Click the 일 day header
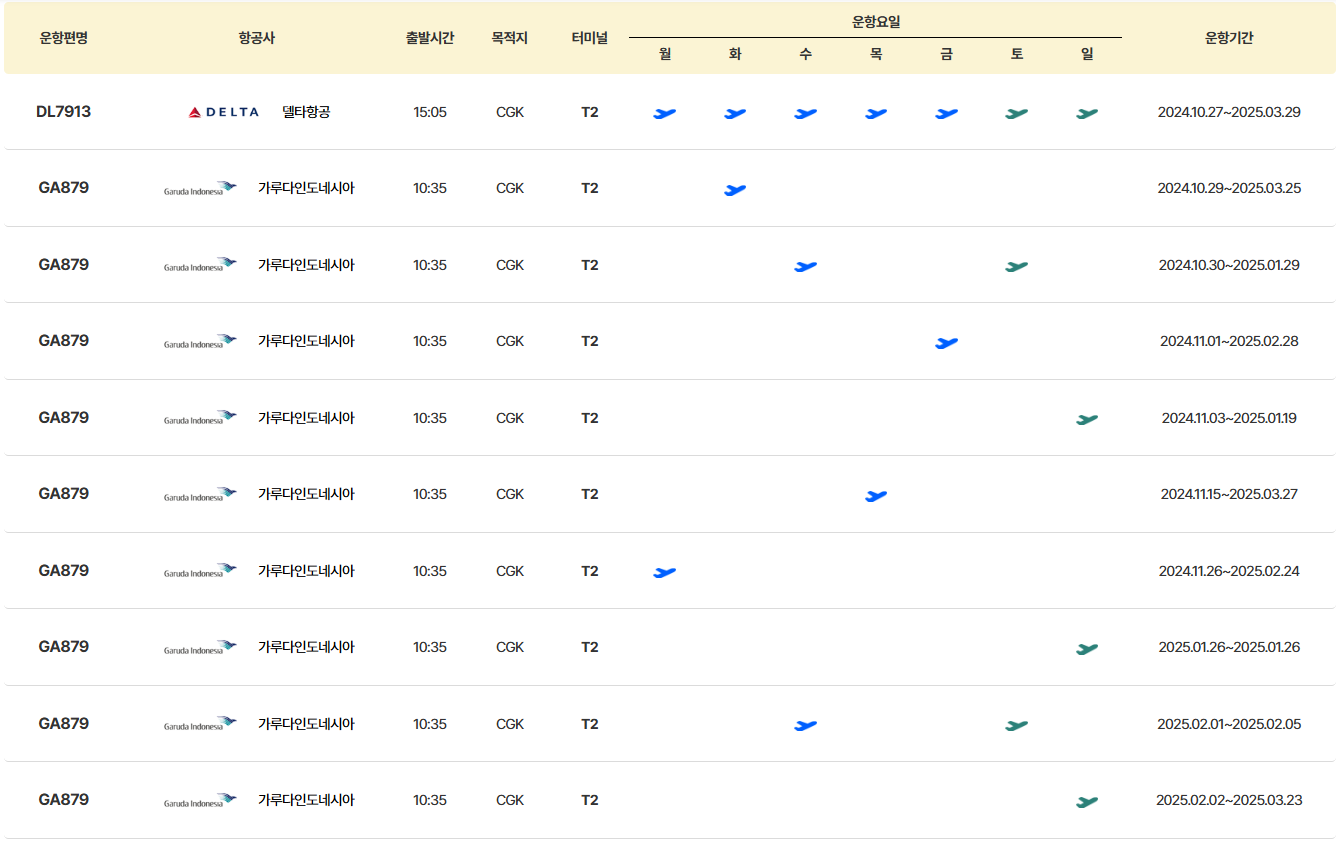1336x842 pixels. click(x=1087, y=54)
